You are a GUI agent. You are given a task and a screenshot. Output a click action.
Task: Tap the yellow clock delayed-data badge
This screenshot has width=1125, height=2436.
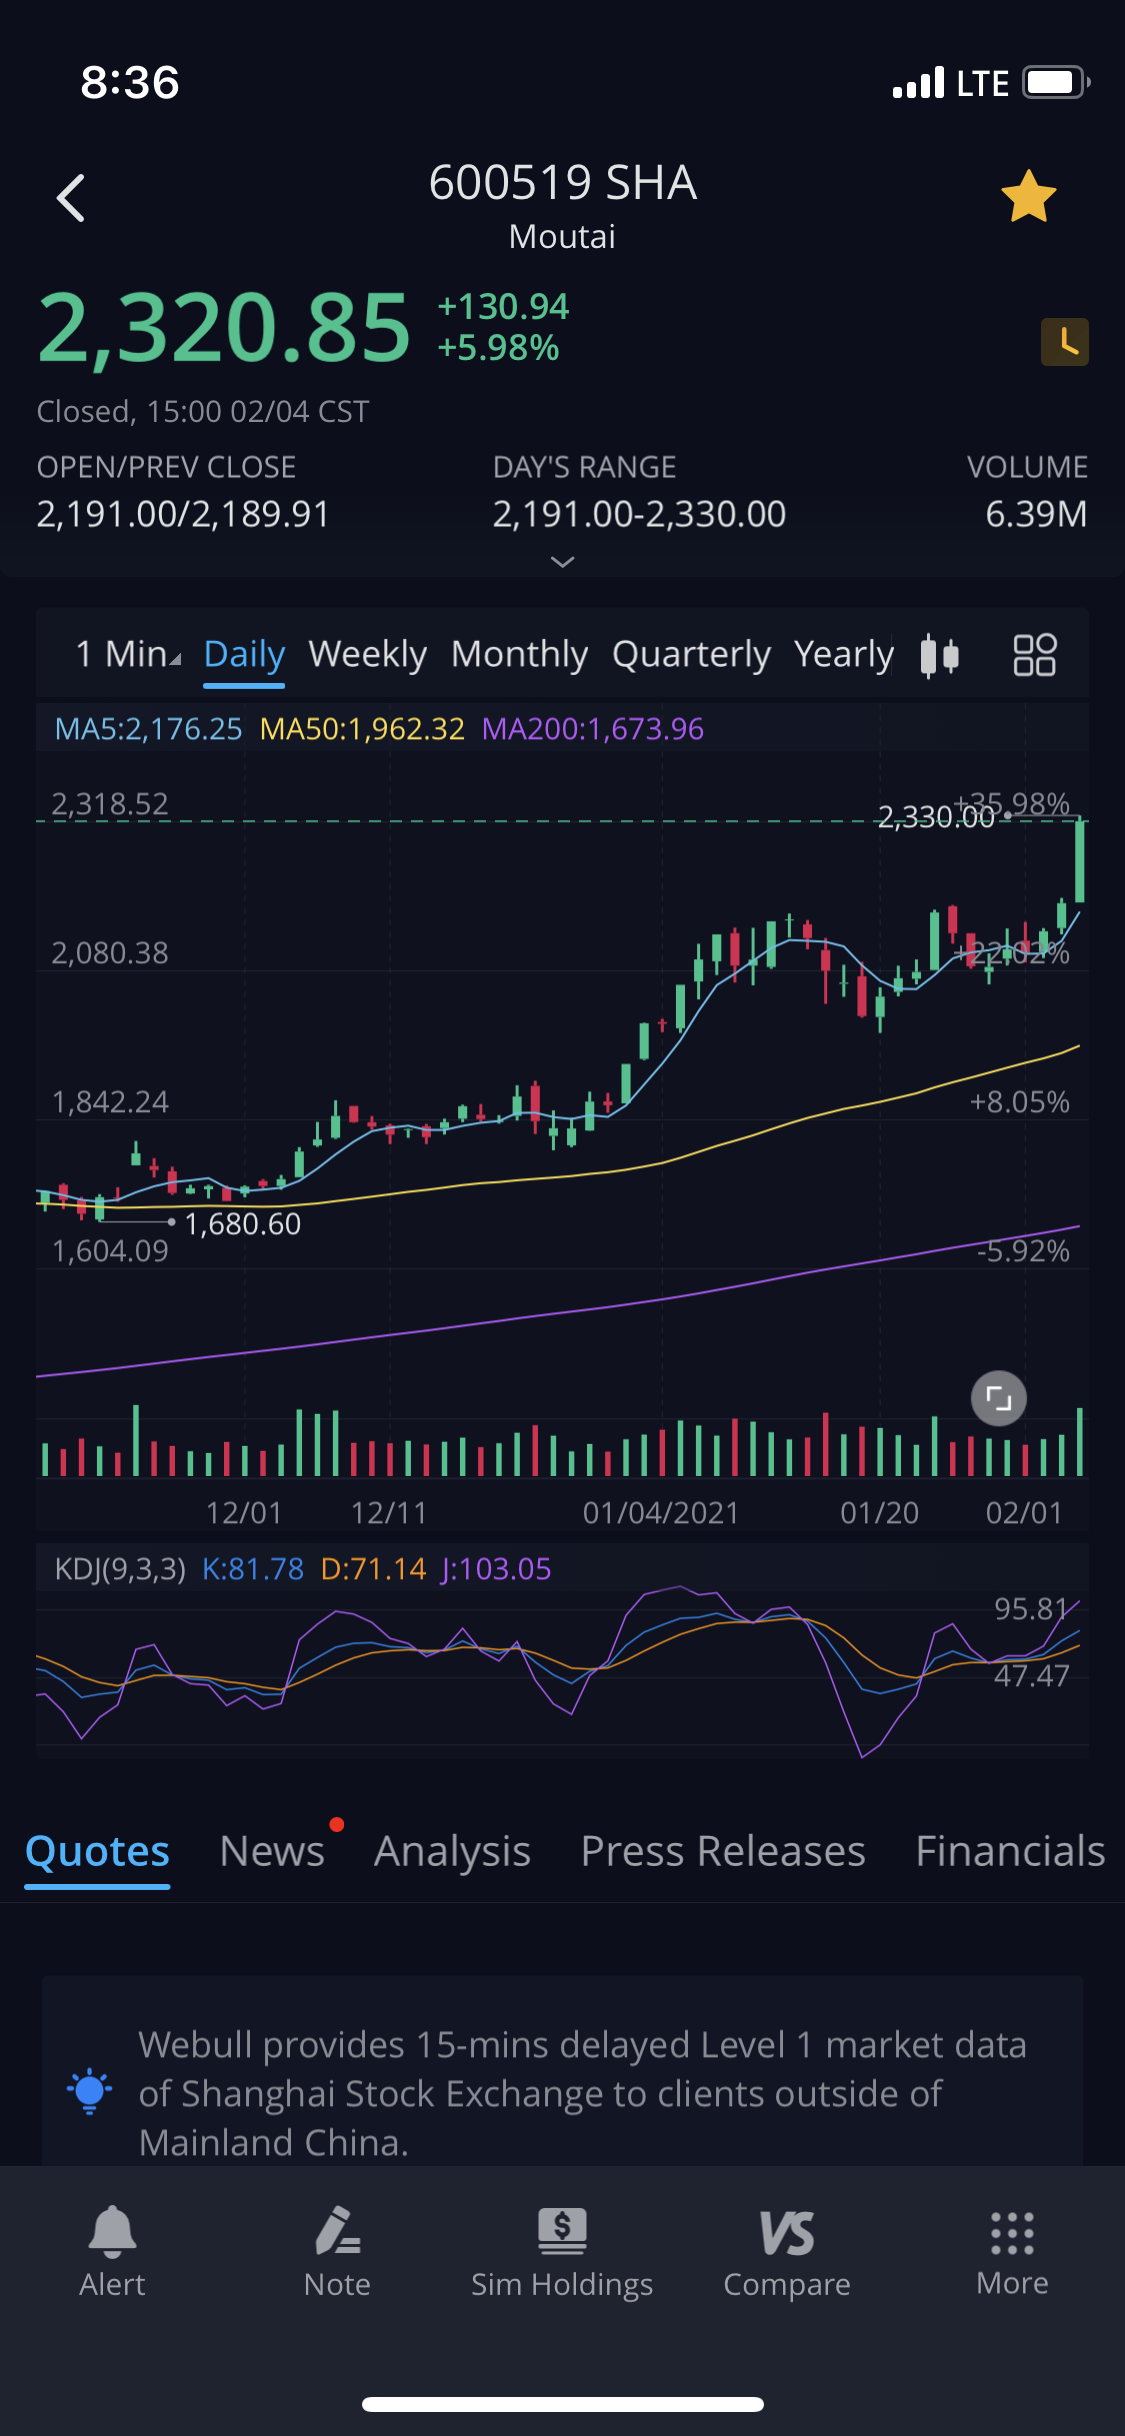point(1064,342)
